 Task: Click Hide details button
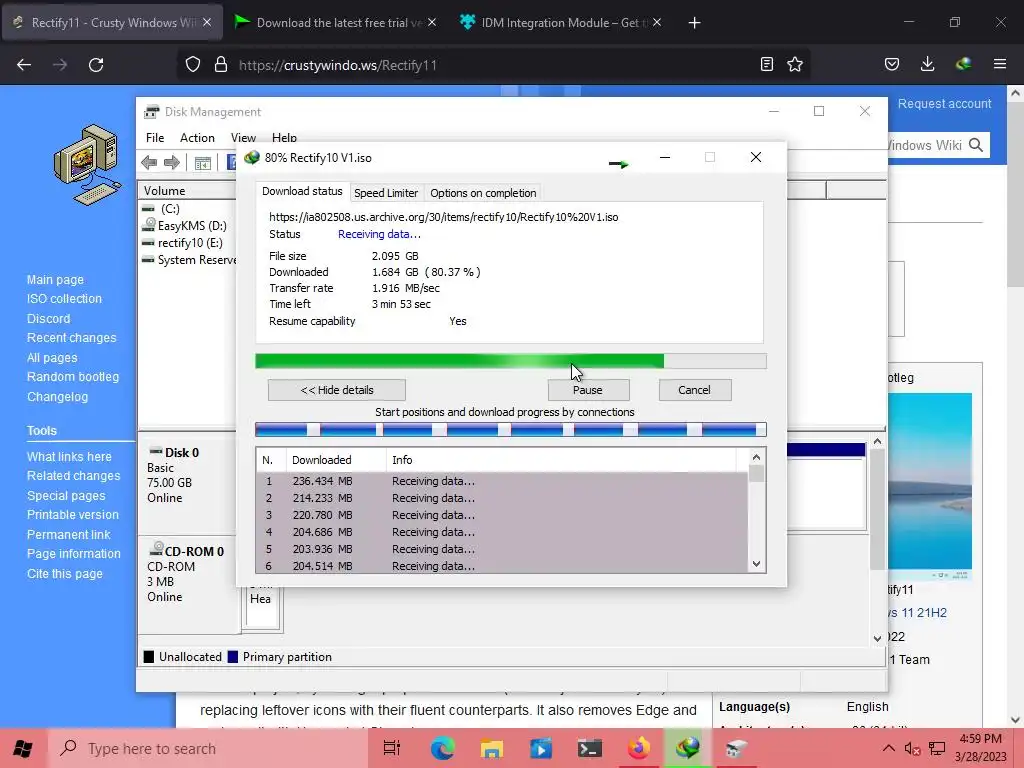337,390
